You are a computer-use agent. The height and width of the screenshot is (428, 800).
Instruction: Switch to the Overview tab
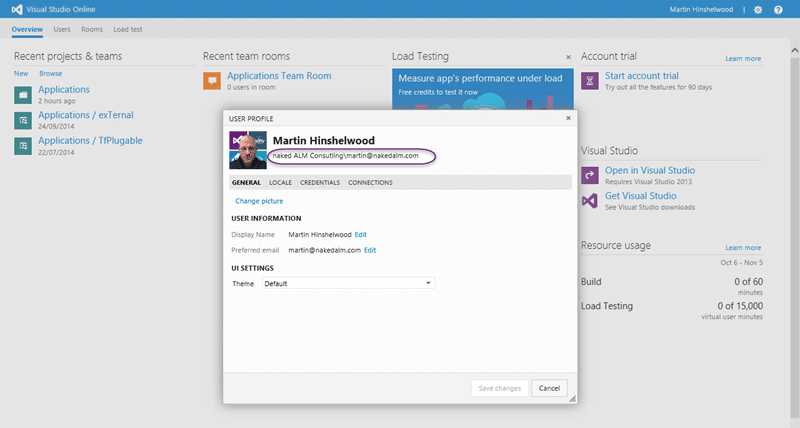point(27,30)
